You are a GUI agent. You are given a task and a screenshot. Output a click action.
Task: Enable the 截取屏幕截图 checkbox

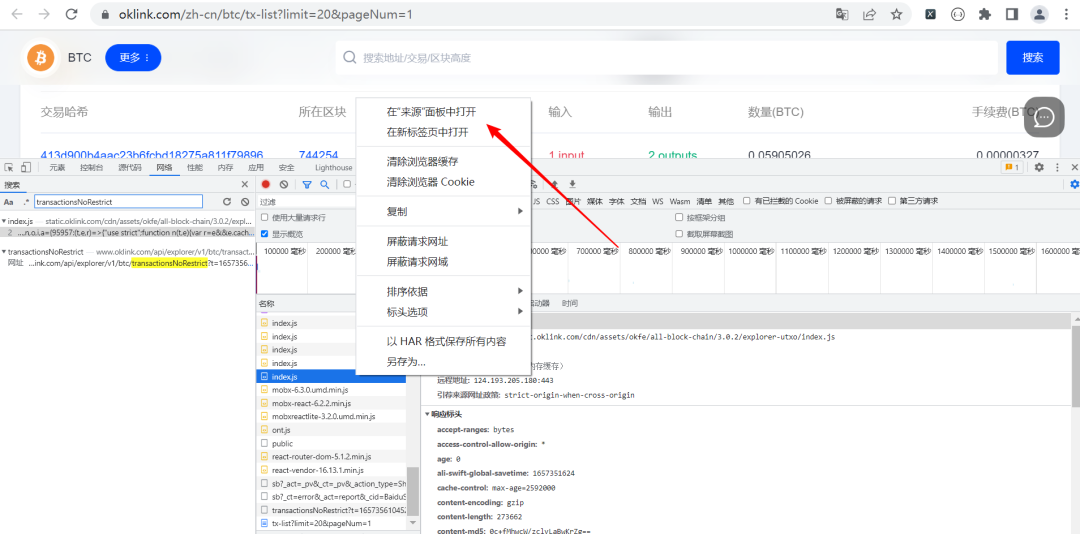tap(680, 234)
